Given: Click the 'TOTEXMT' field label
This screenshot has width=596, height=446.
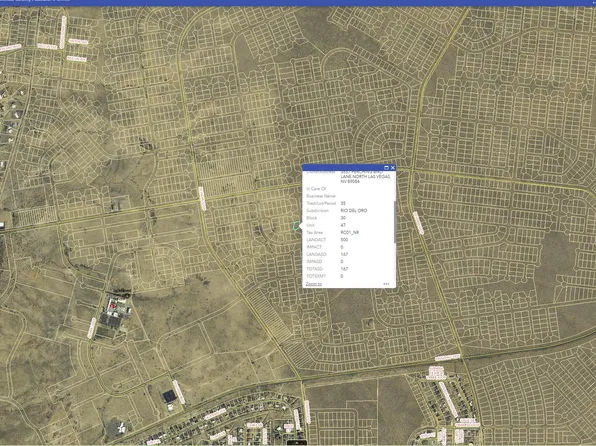Looking at the screenshot, I should (x=316, y=276).
